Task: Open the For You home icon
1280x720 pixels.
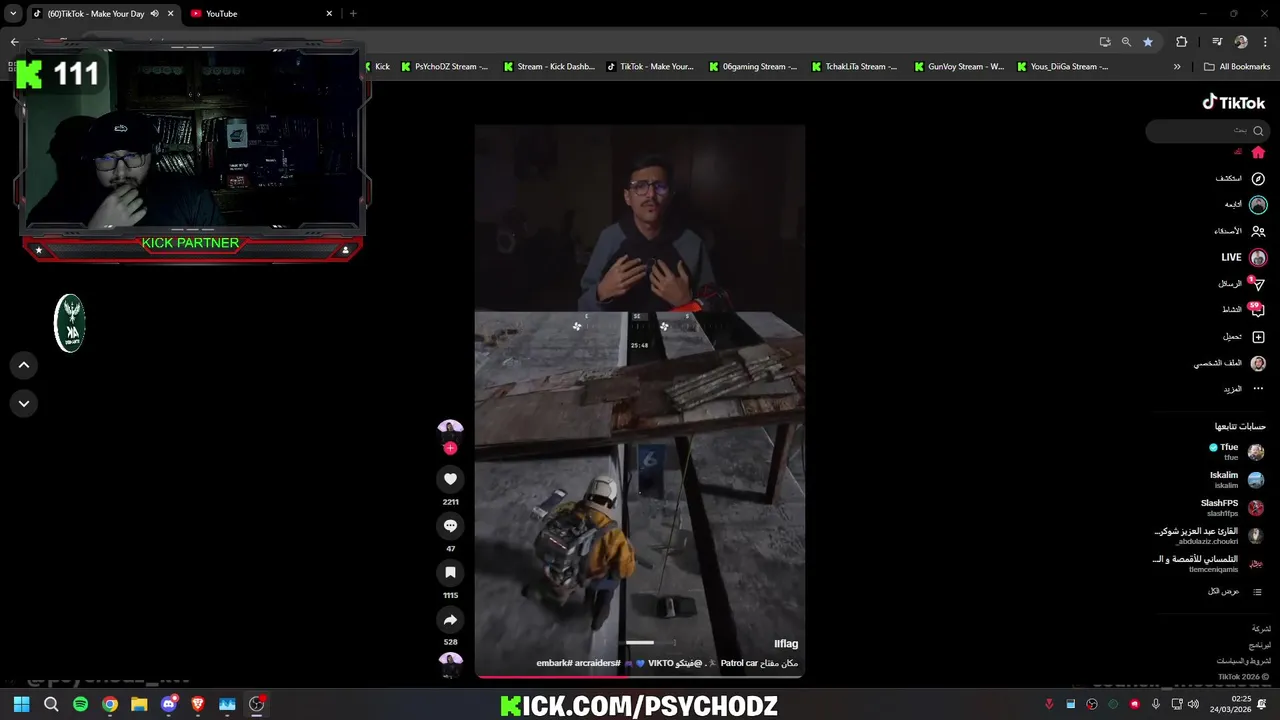Action: point(1258,152)
